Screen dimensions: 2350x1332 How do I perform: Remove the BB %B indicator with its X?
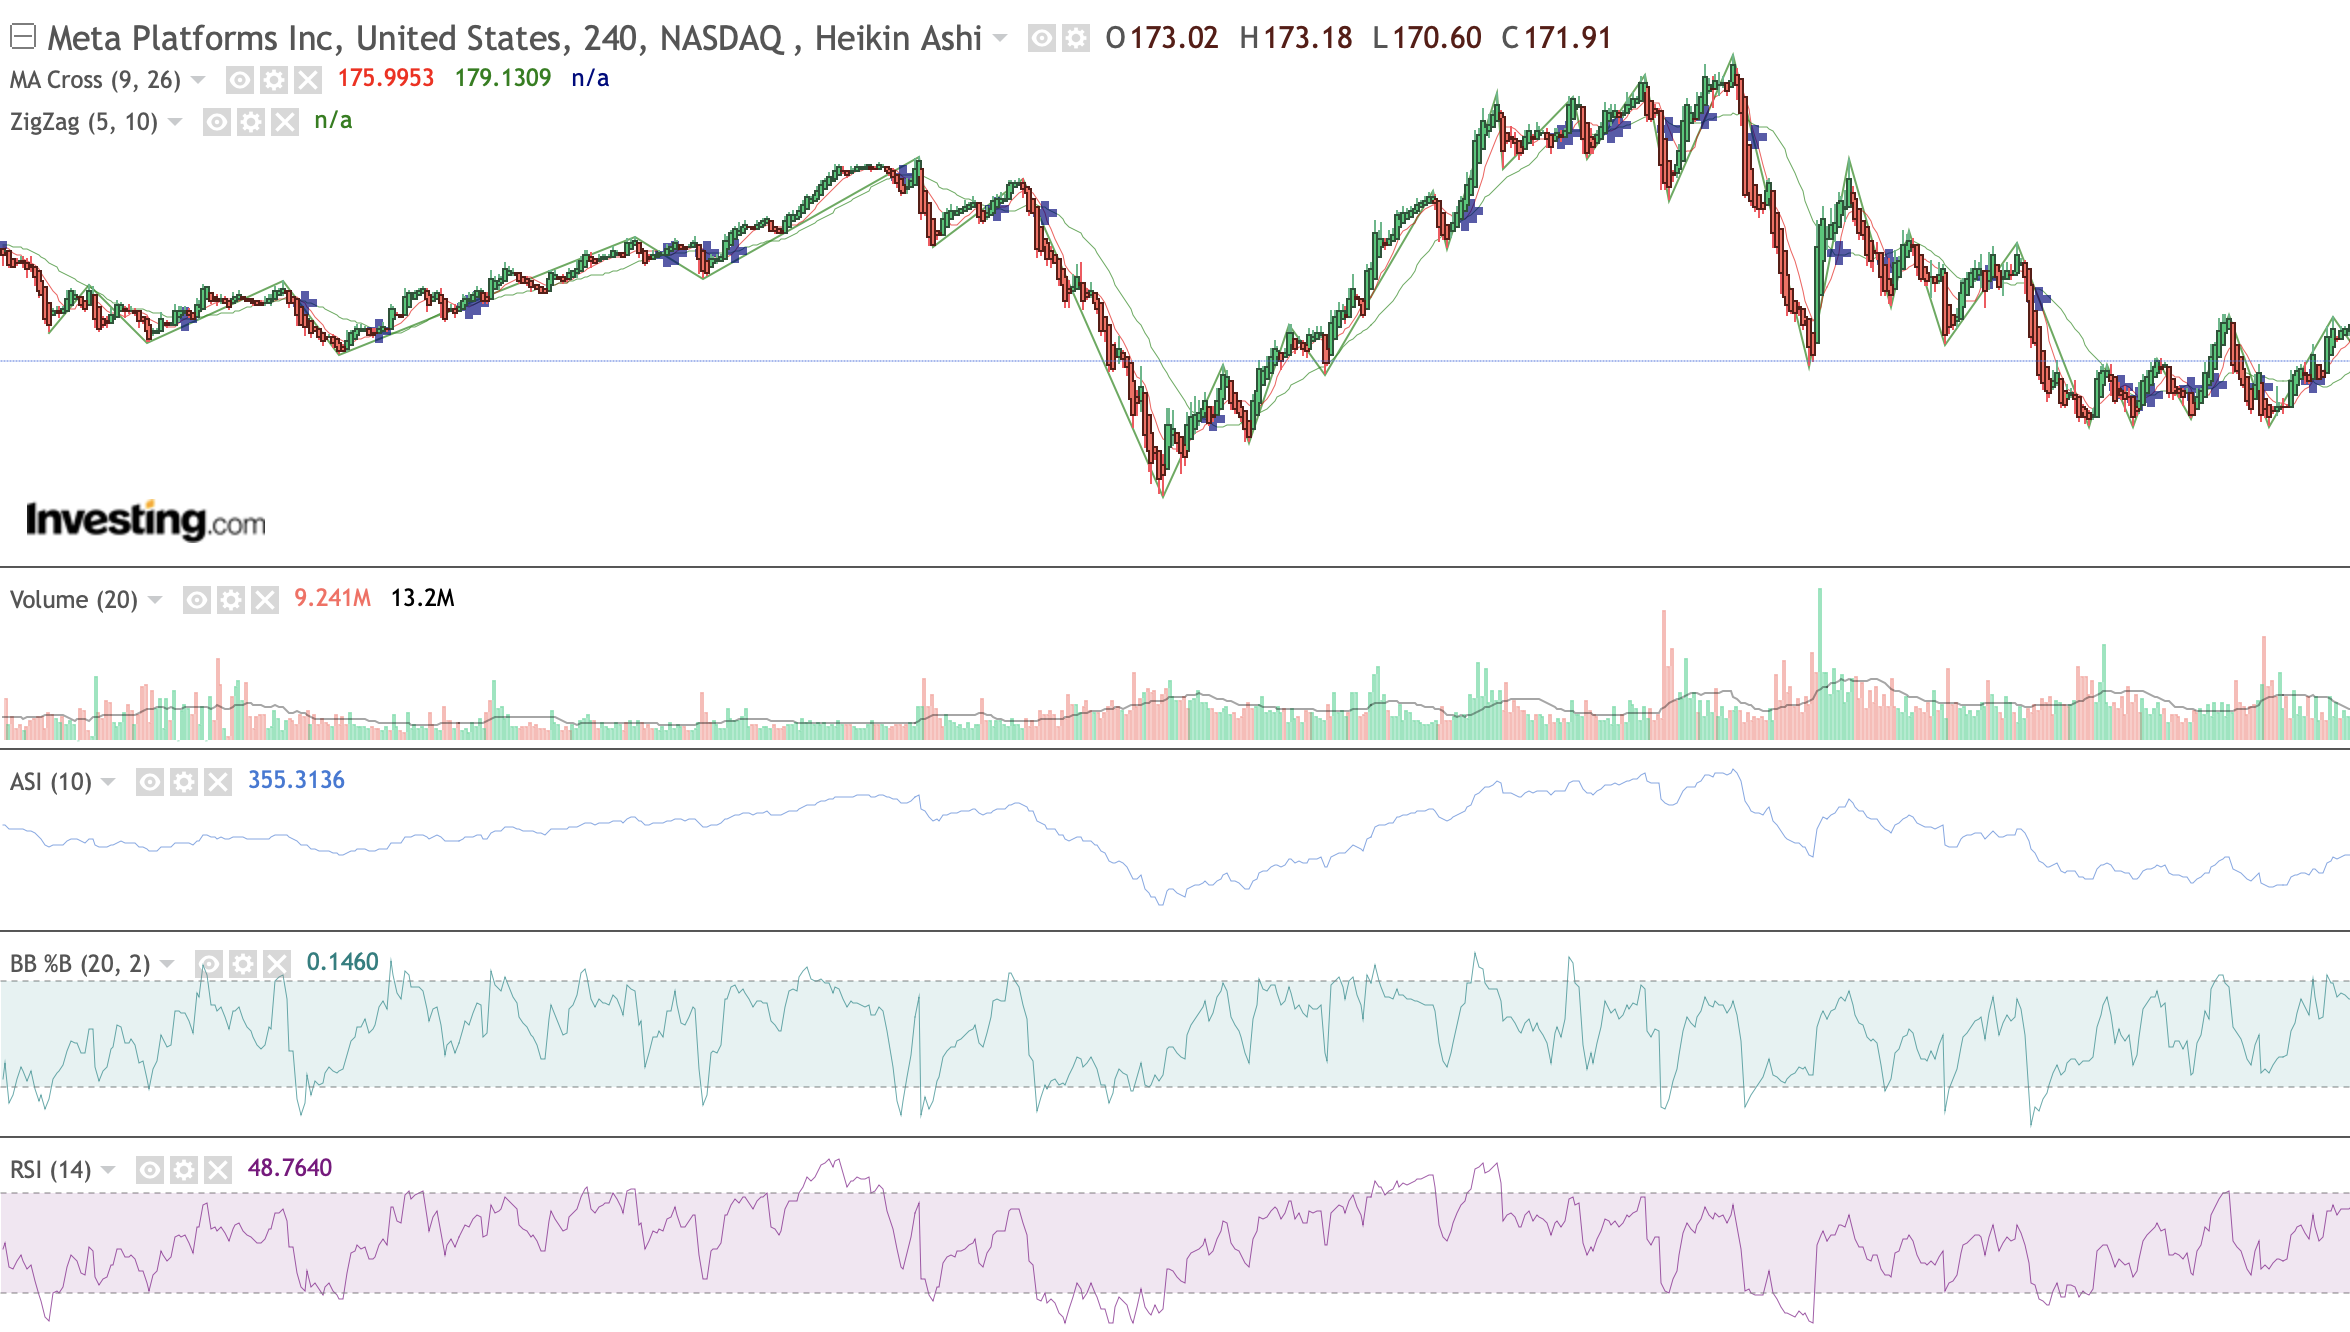[x=277, y=964]
